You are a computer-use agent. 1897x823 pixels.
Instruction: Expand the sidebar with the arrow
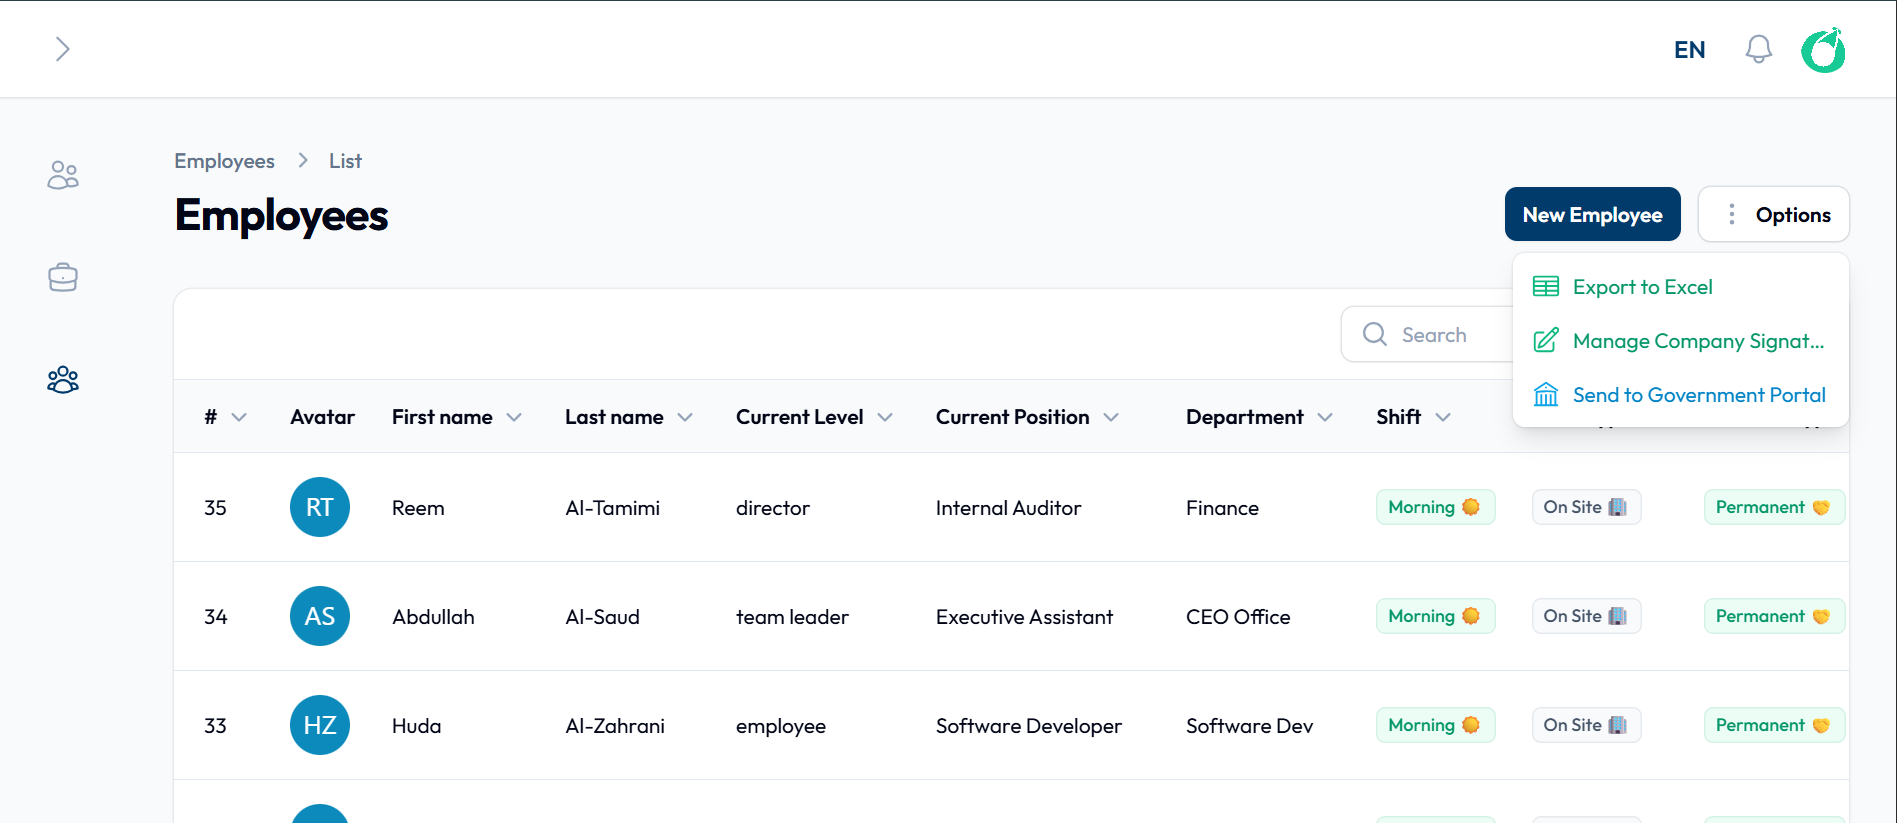62,49
